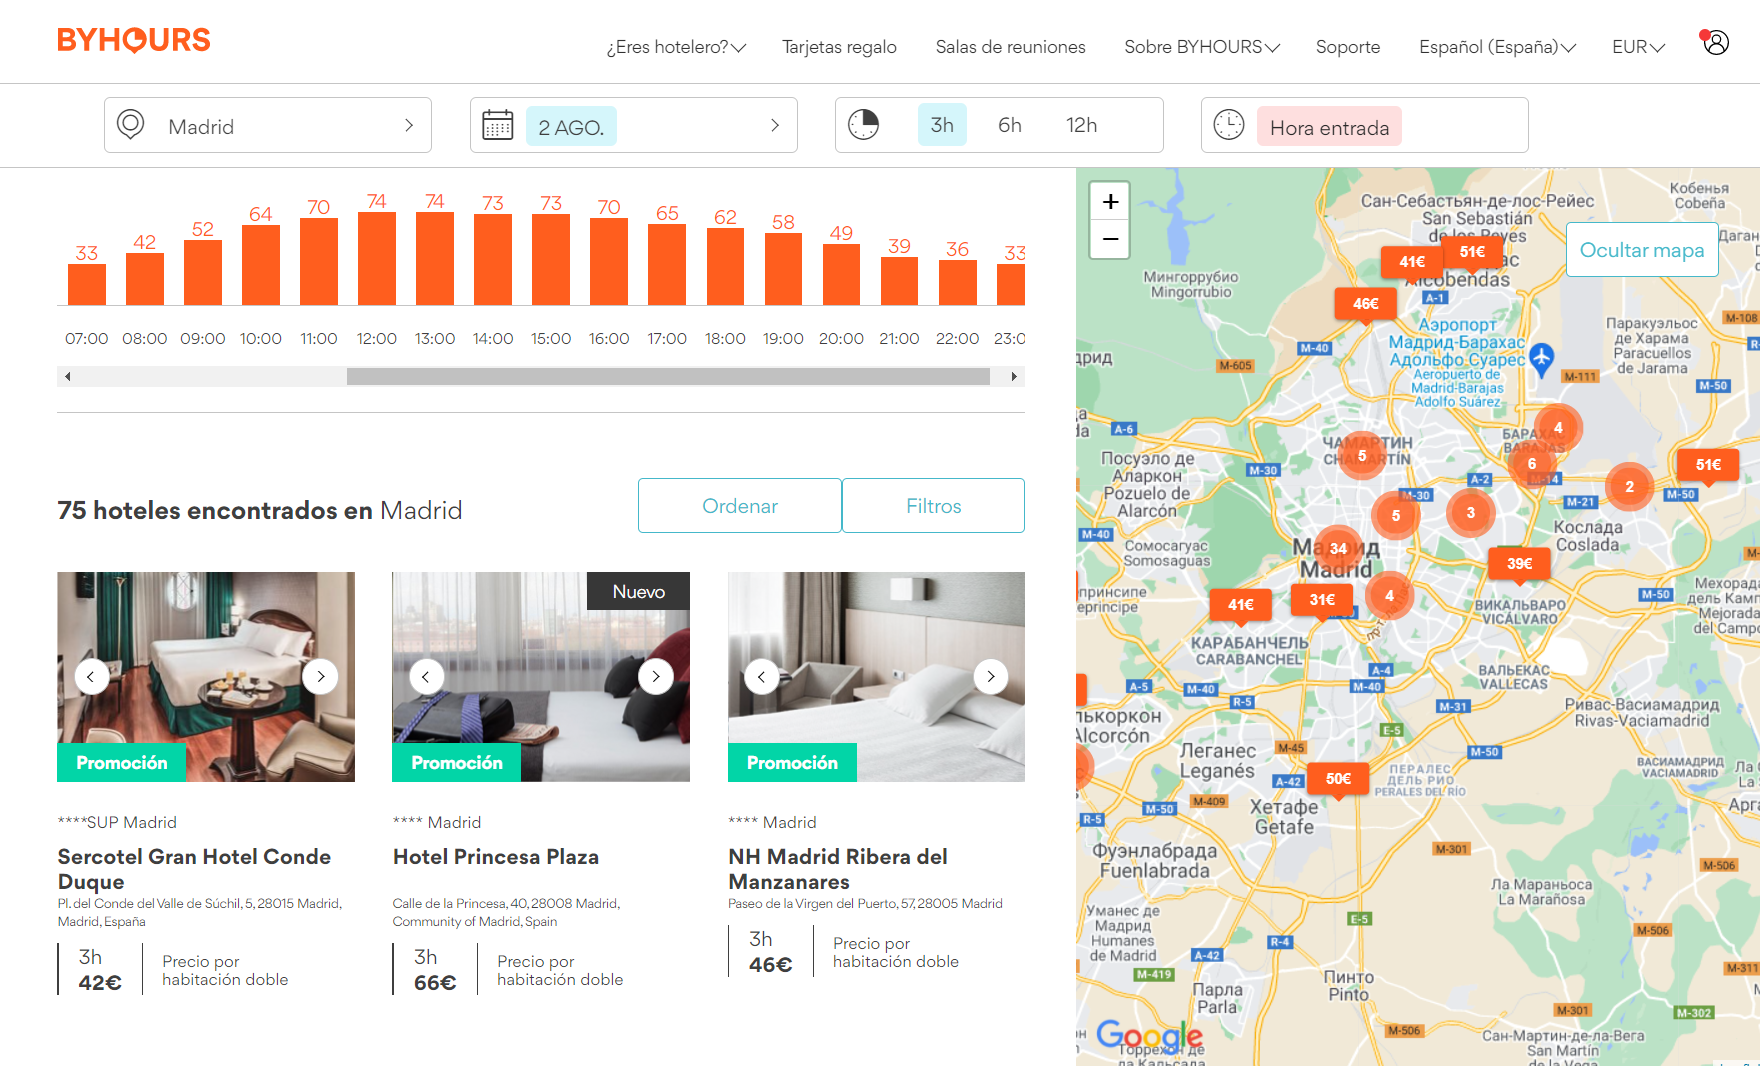
Task: Click the 41€ marker near Carabanchel
Action: 1241,605
